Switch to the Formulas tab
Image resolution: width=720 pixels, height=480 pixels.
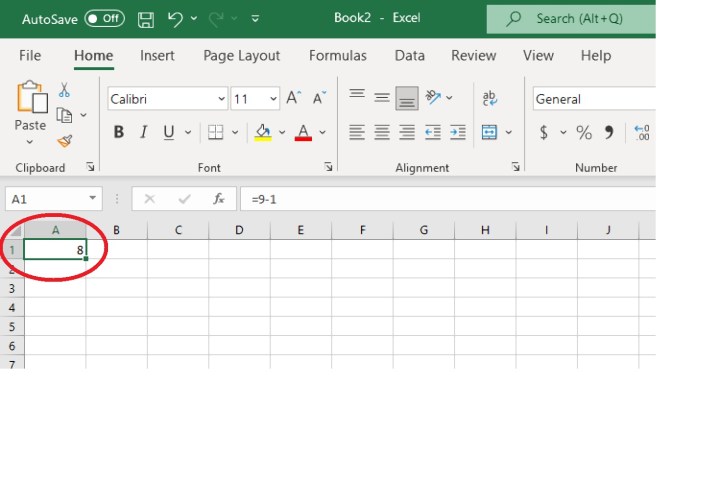[x=337, y=56]
